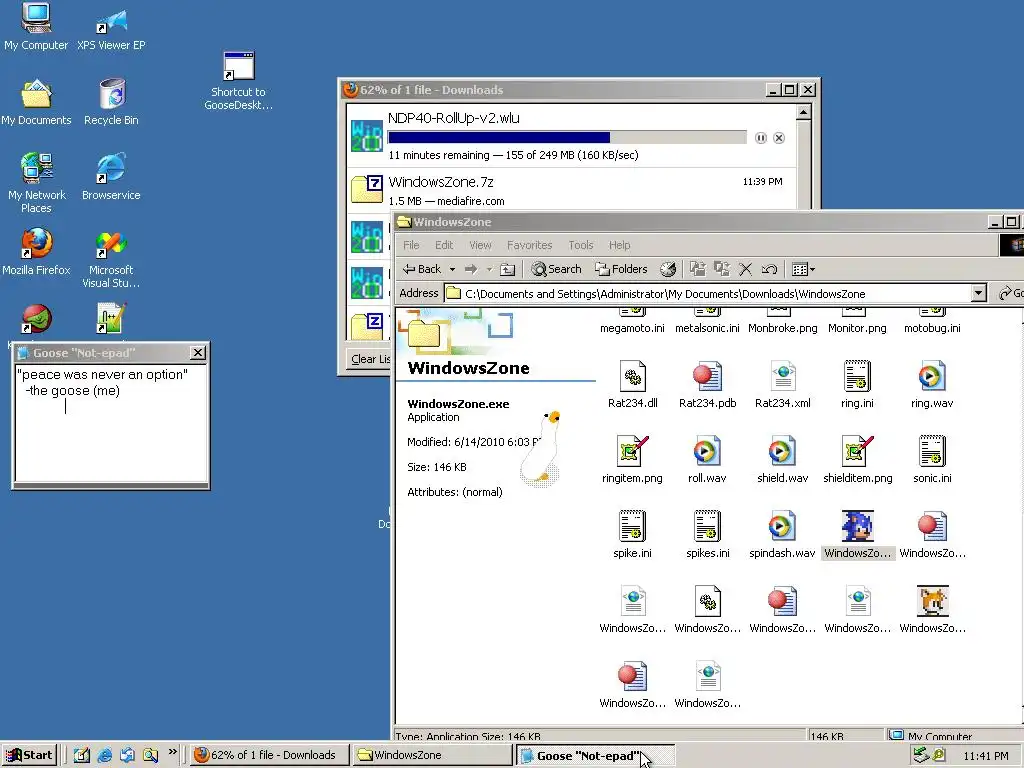
Task: Select the WindowsZone file with Tails icon
Action: click(932, 601)
